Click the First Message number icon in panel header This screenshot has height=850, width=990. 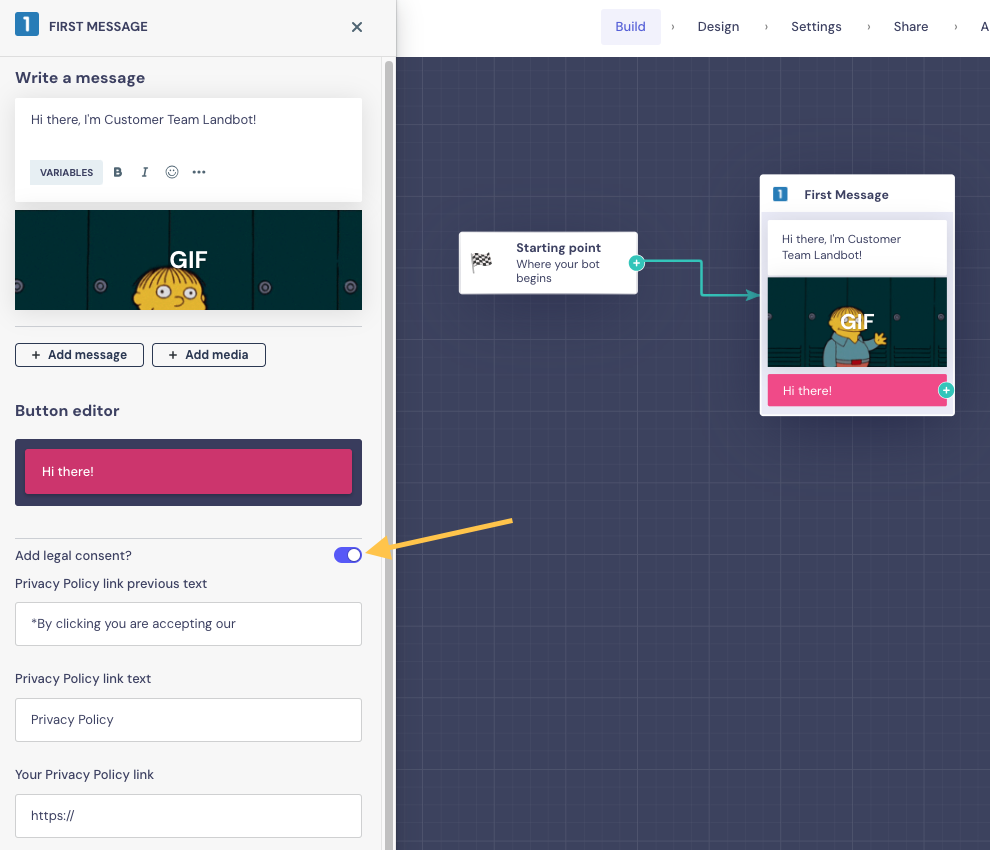[27, 25]
